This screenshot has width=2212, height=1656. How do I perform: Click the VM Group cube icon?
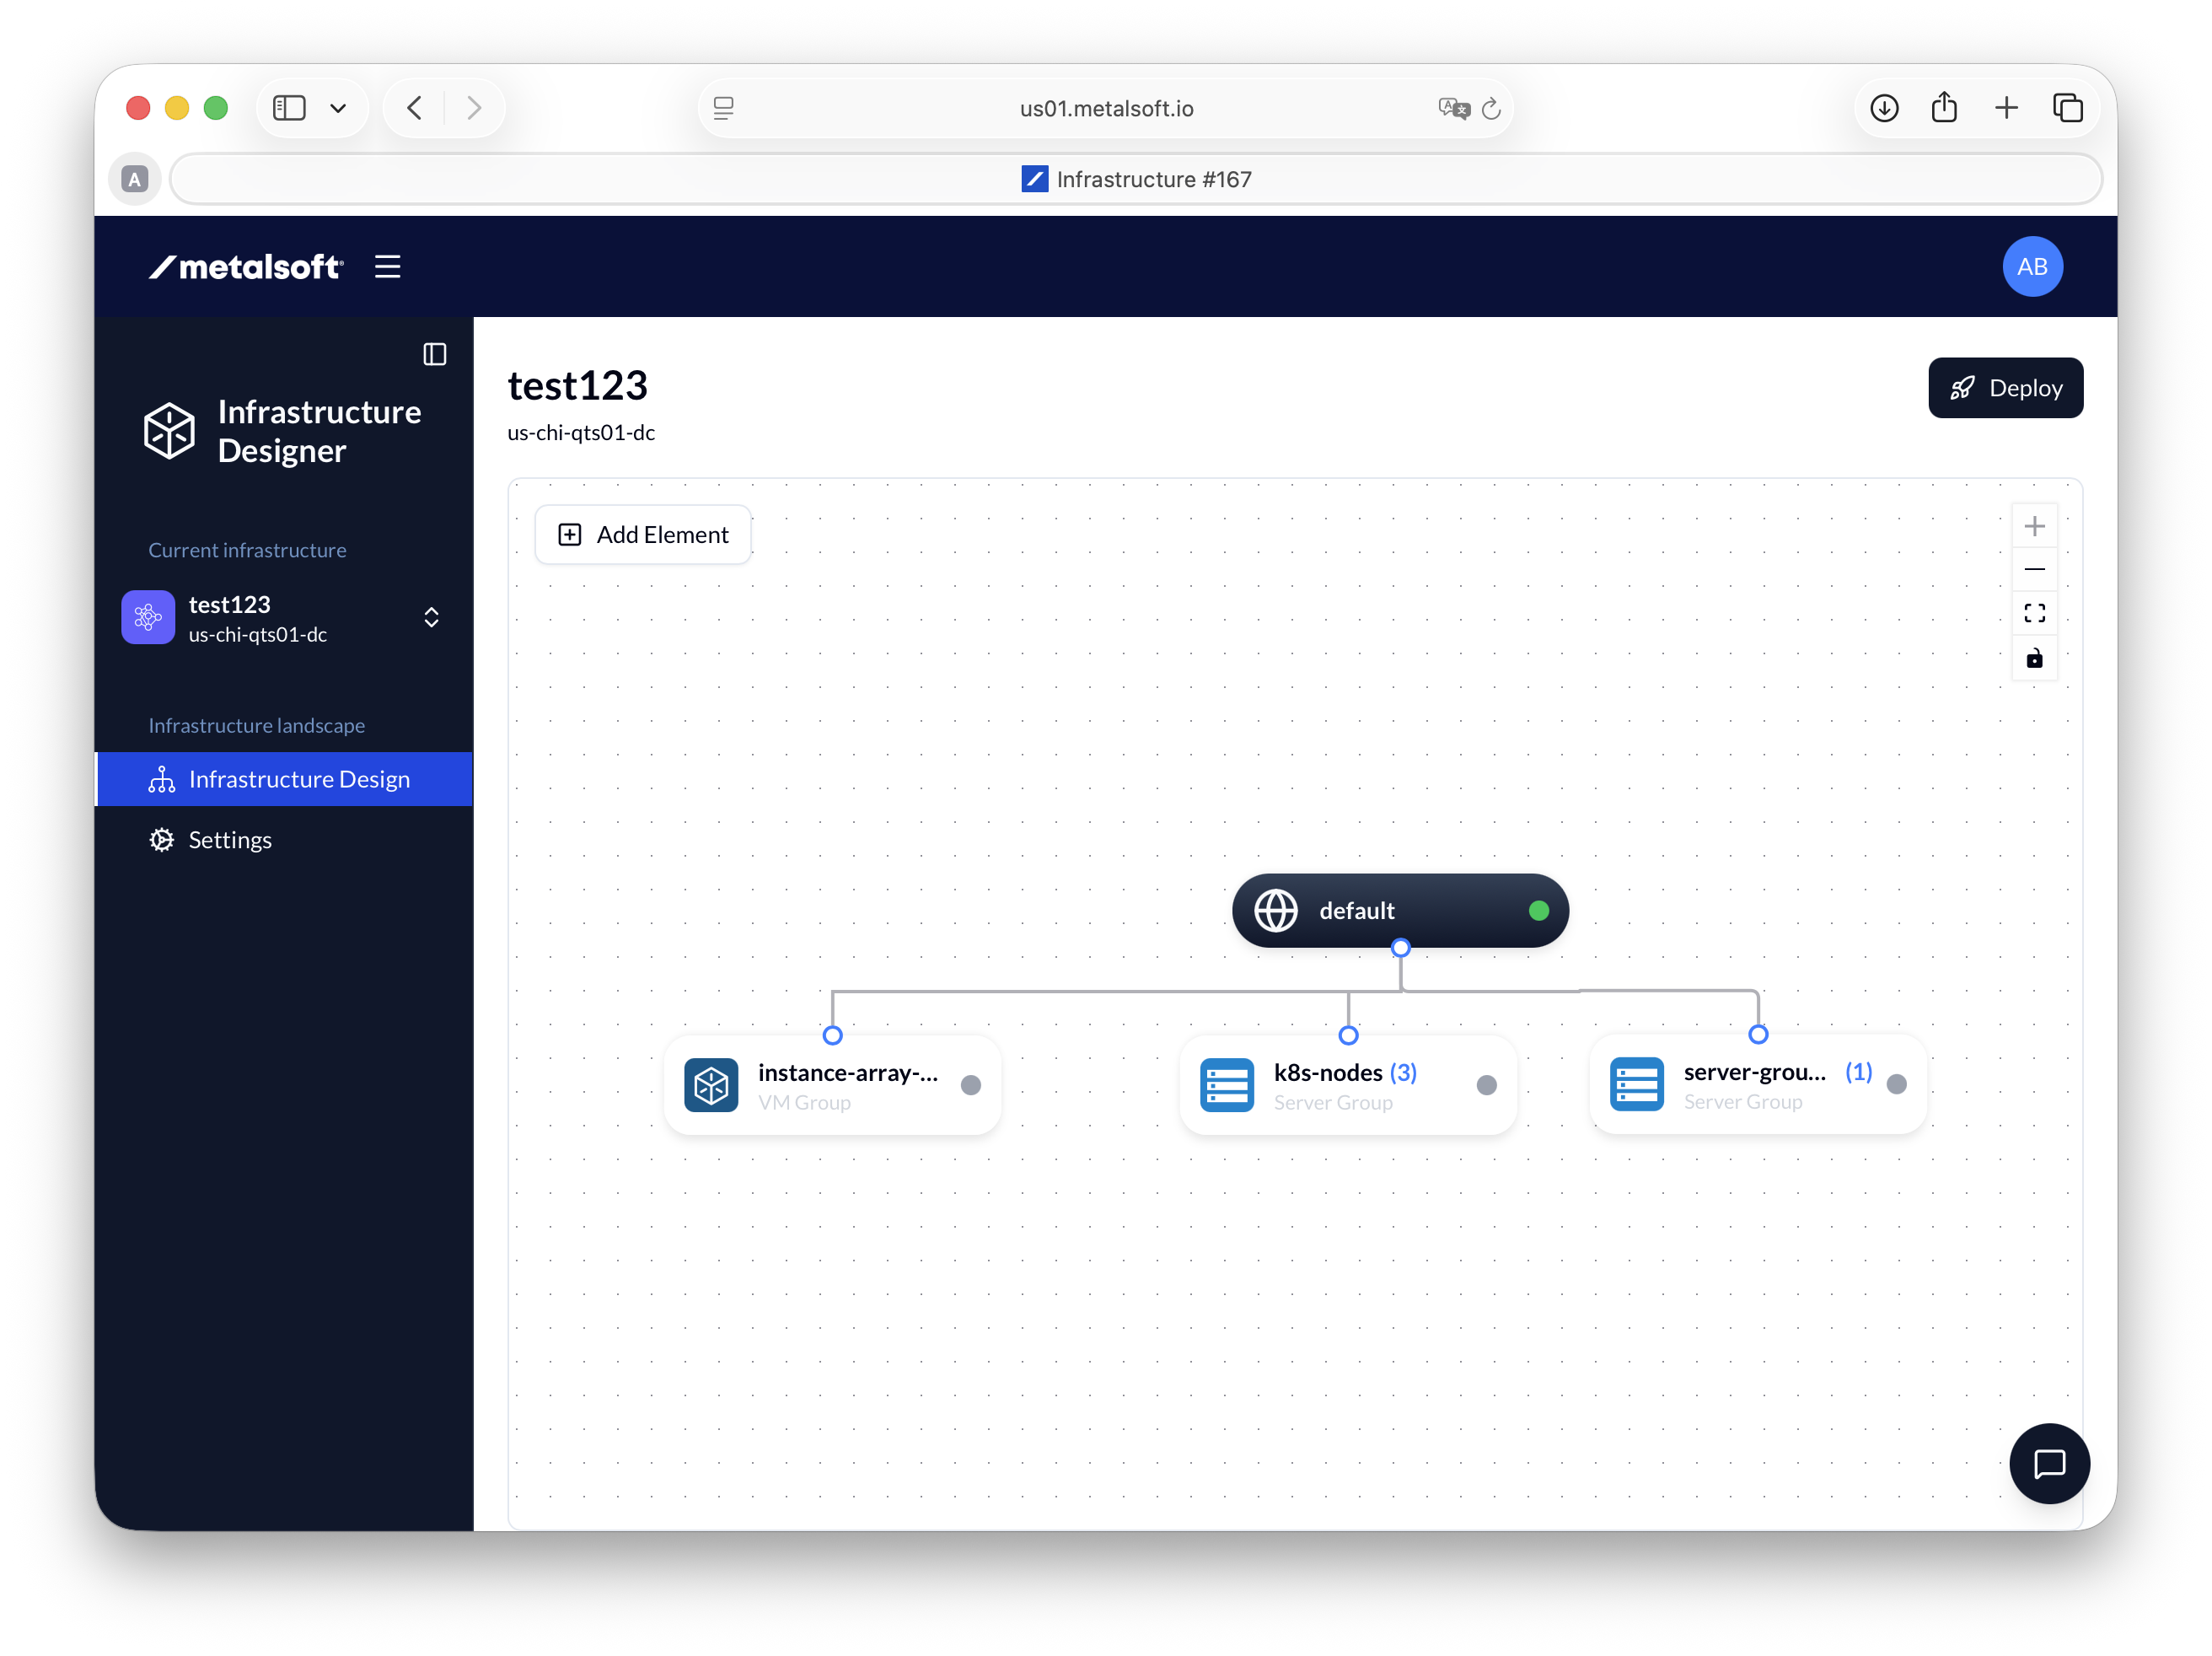click(711, 1085)
